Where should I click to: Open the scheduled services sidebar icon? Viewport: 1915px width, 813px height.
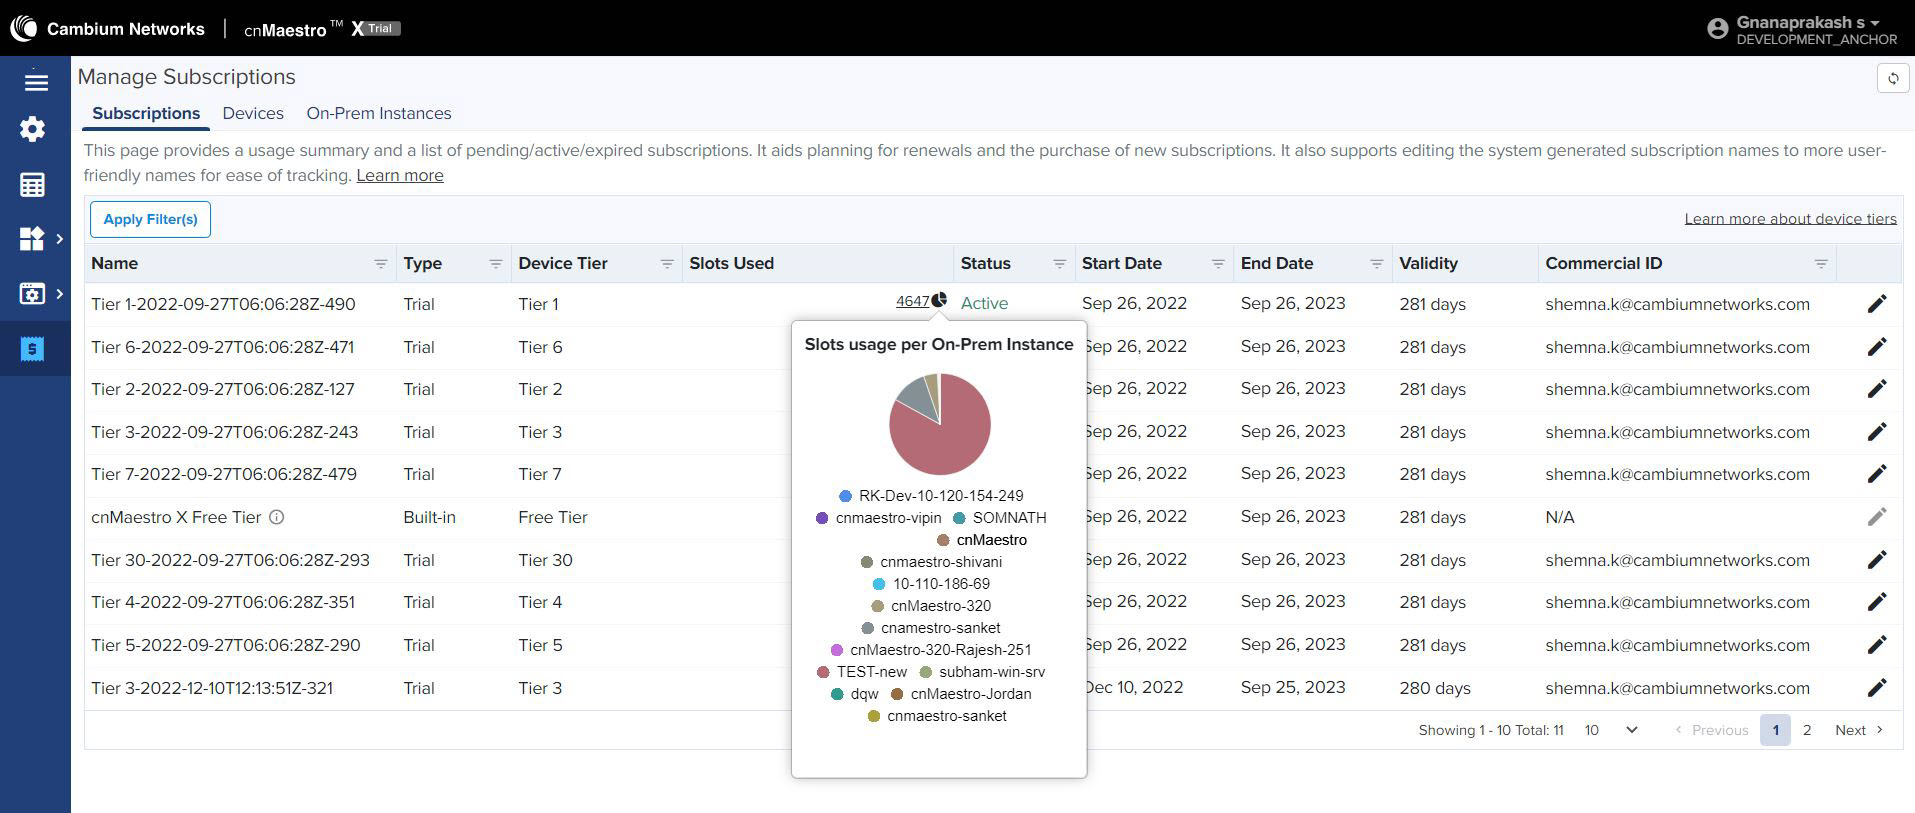[x=33, y=294]
